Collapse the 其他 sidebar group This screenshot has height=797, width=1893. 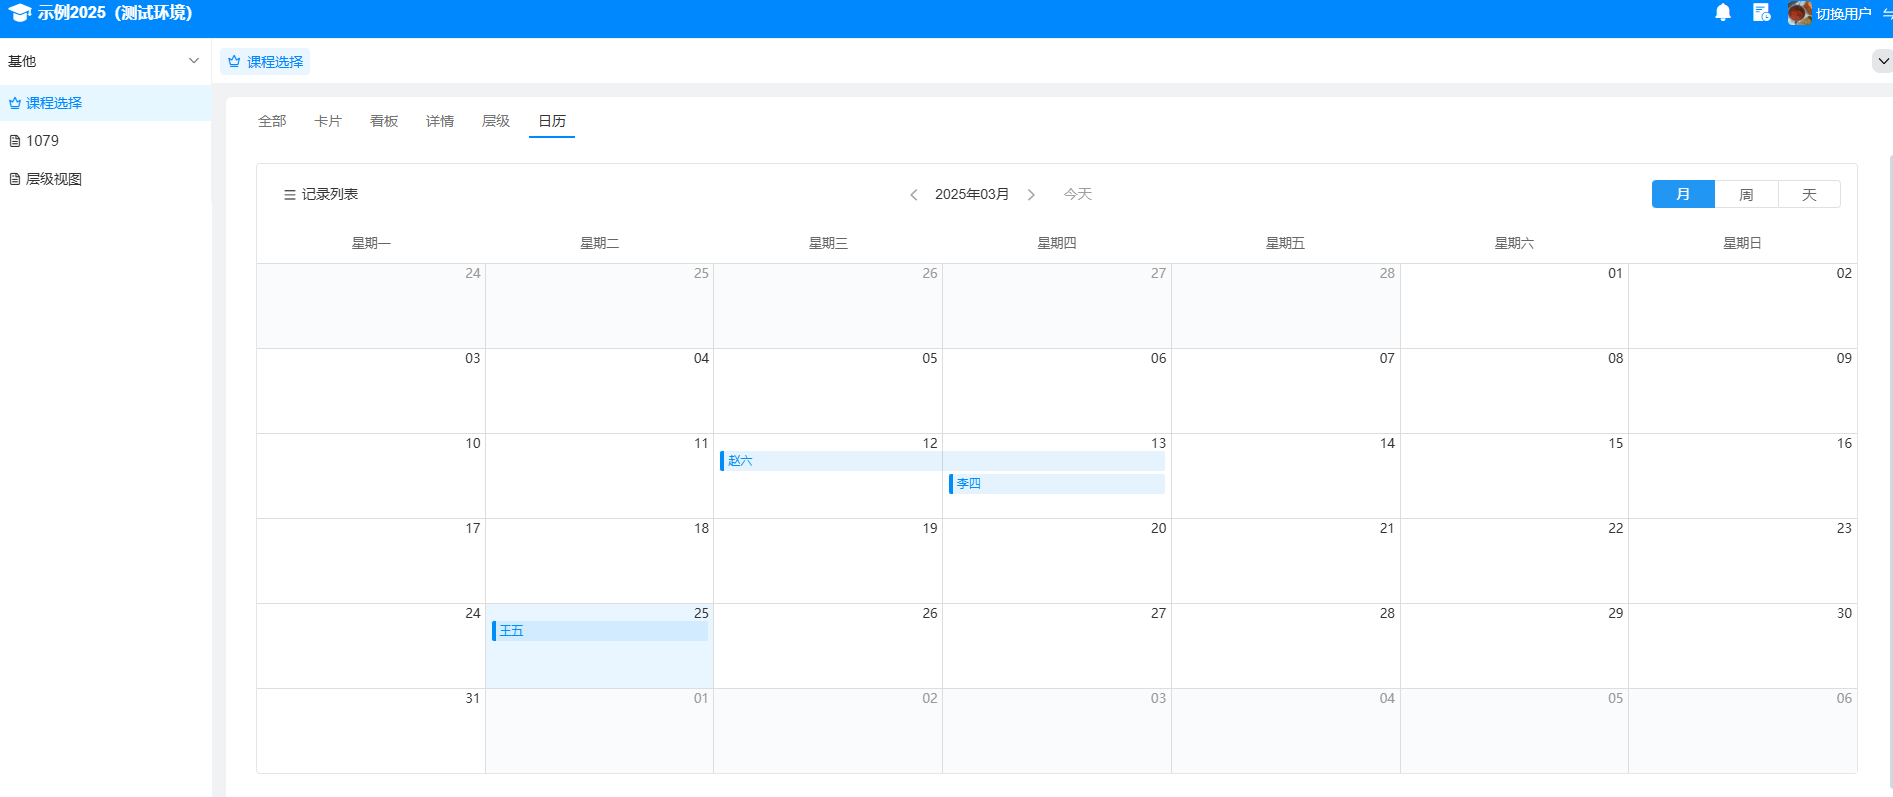point(194,61)
